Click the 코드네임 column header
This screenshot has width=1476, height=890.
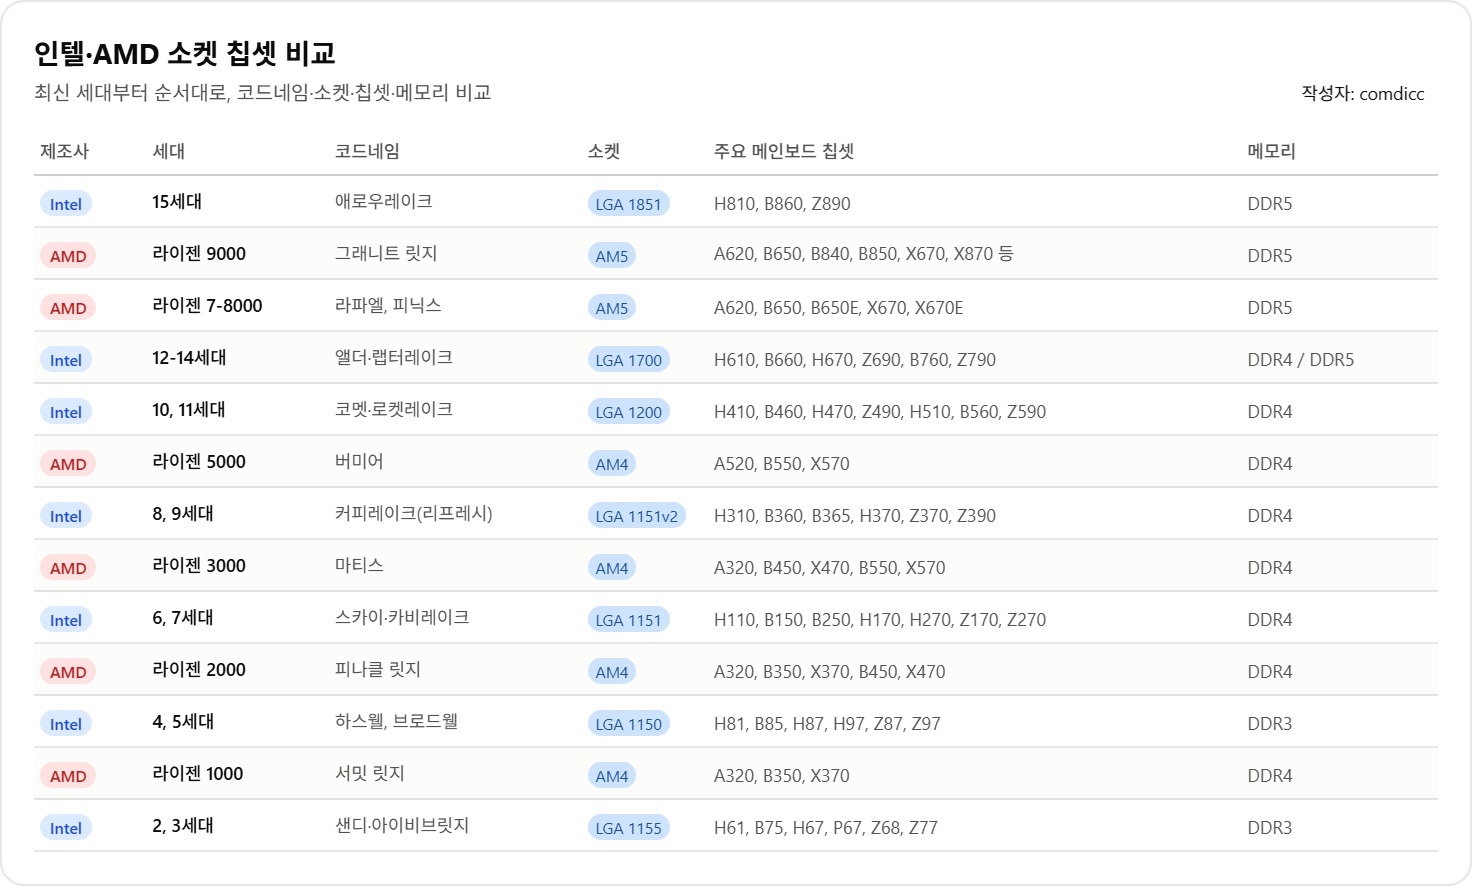(367, 151)
